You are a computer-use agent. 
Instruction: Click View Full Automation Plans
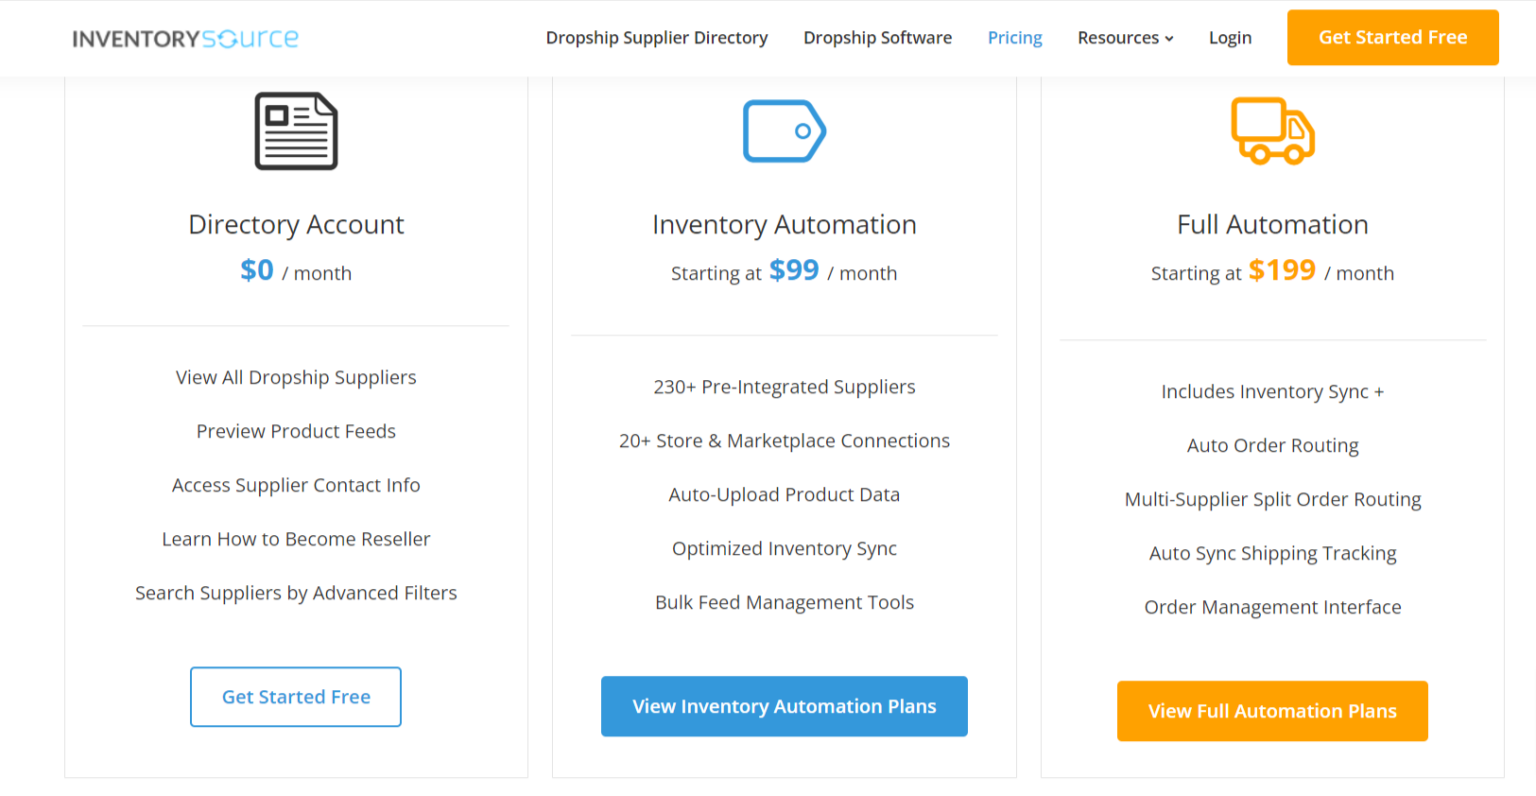click(x=1272, y=711)
